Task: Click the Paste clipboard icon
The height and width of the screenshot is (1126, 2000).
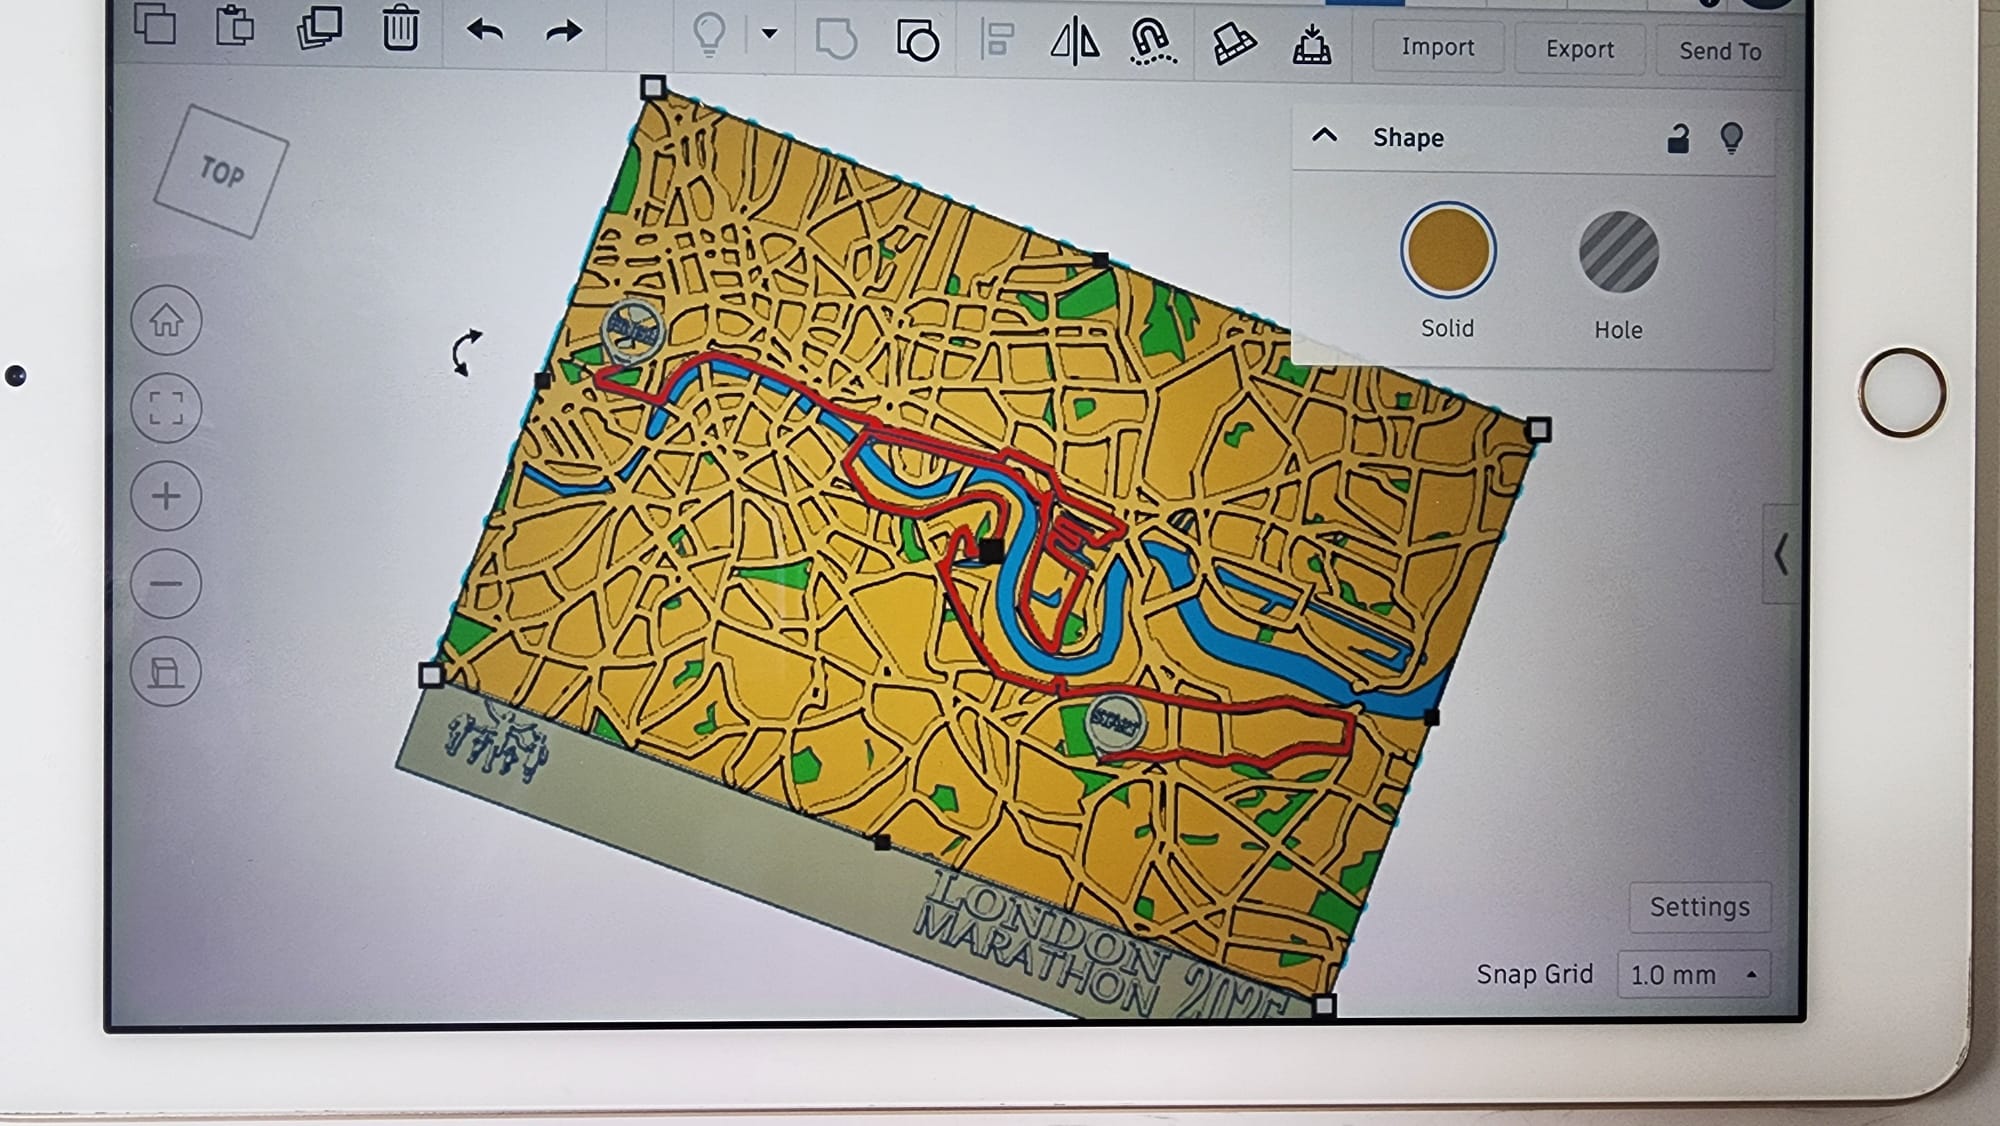Action: coord(235,26)
